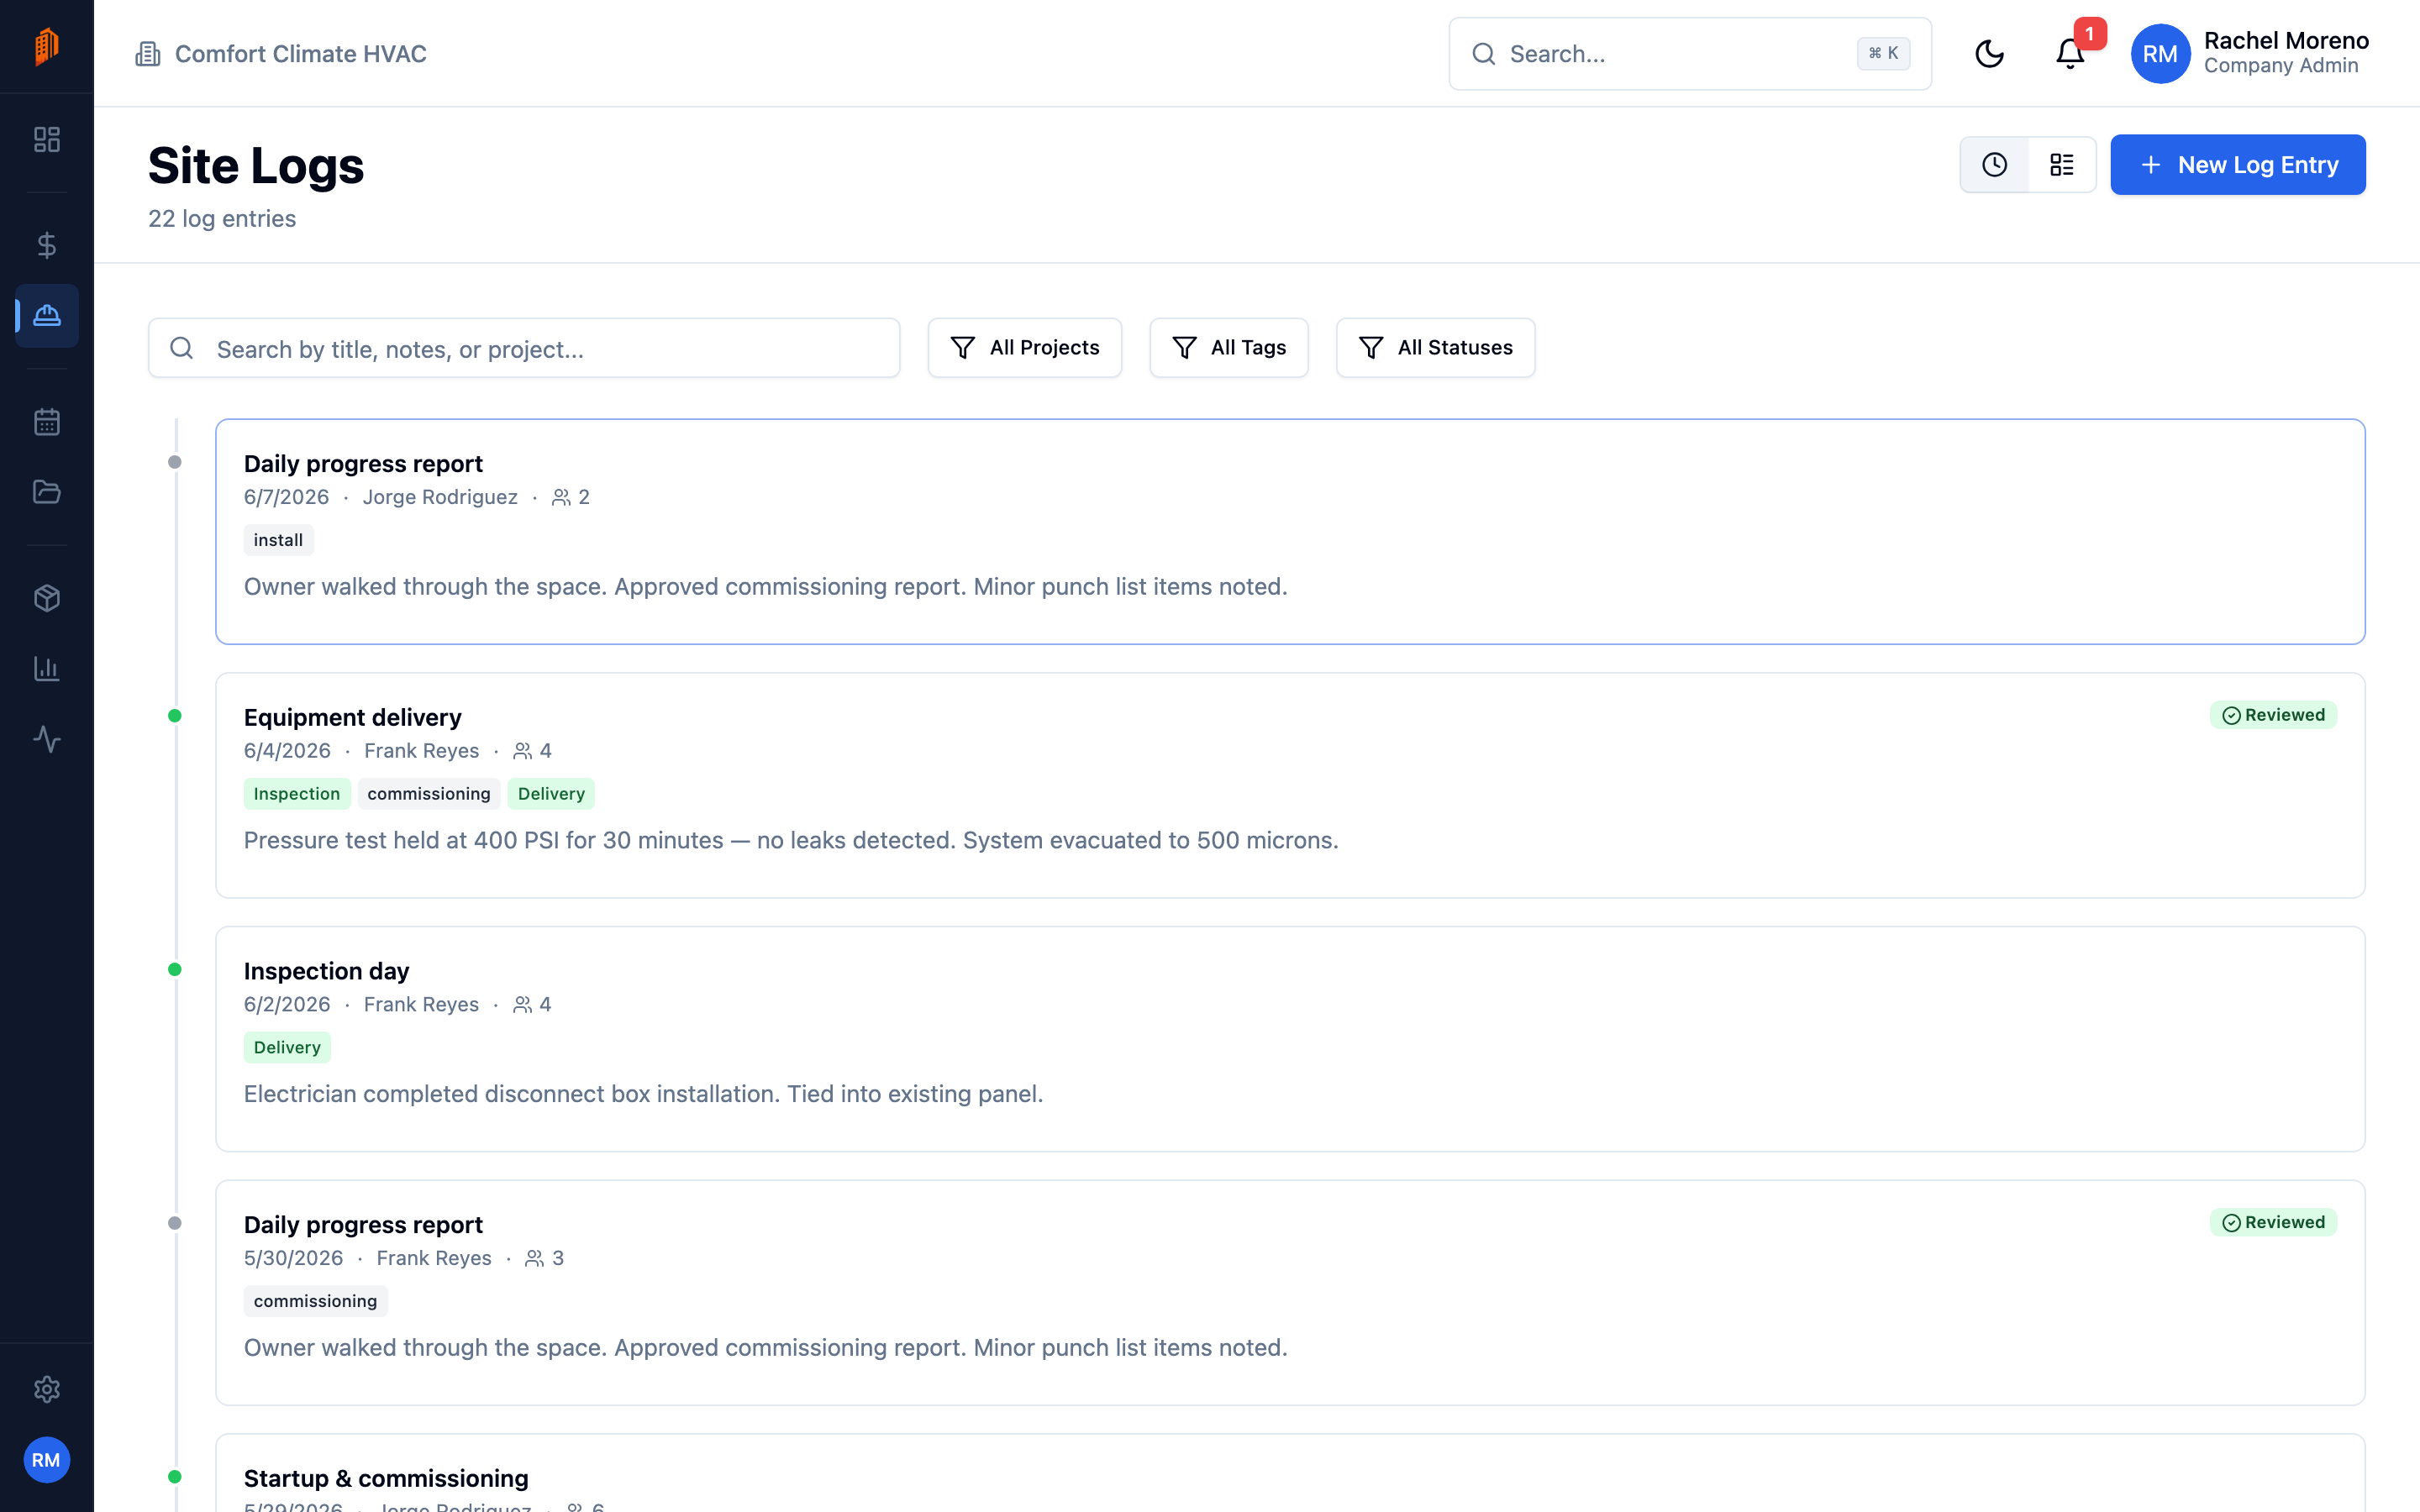
Task: Click the install tag on 6/7/2026 entry
Action: (278, 540)
